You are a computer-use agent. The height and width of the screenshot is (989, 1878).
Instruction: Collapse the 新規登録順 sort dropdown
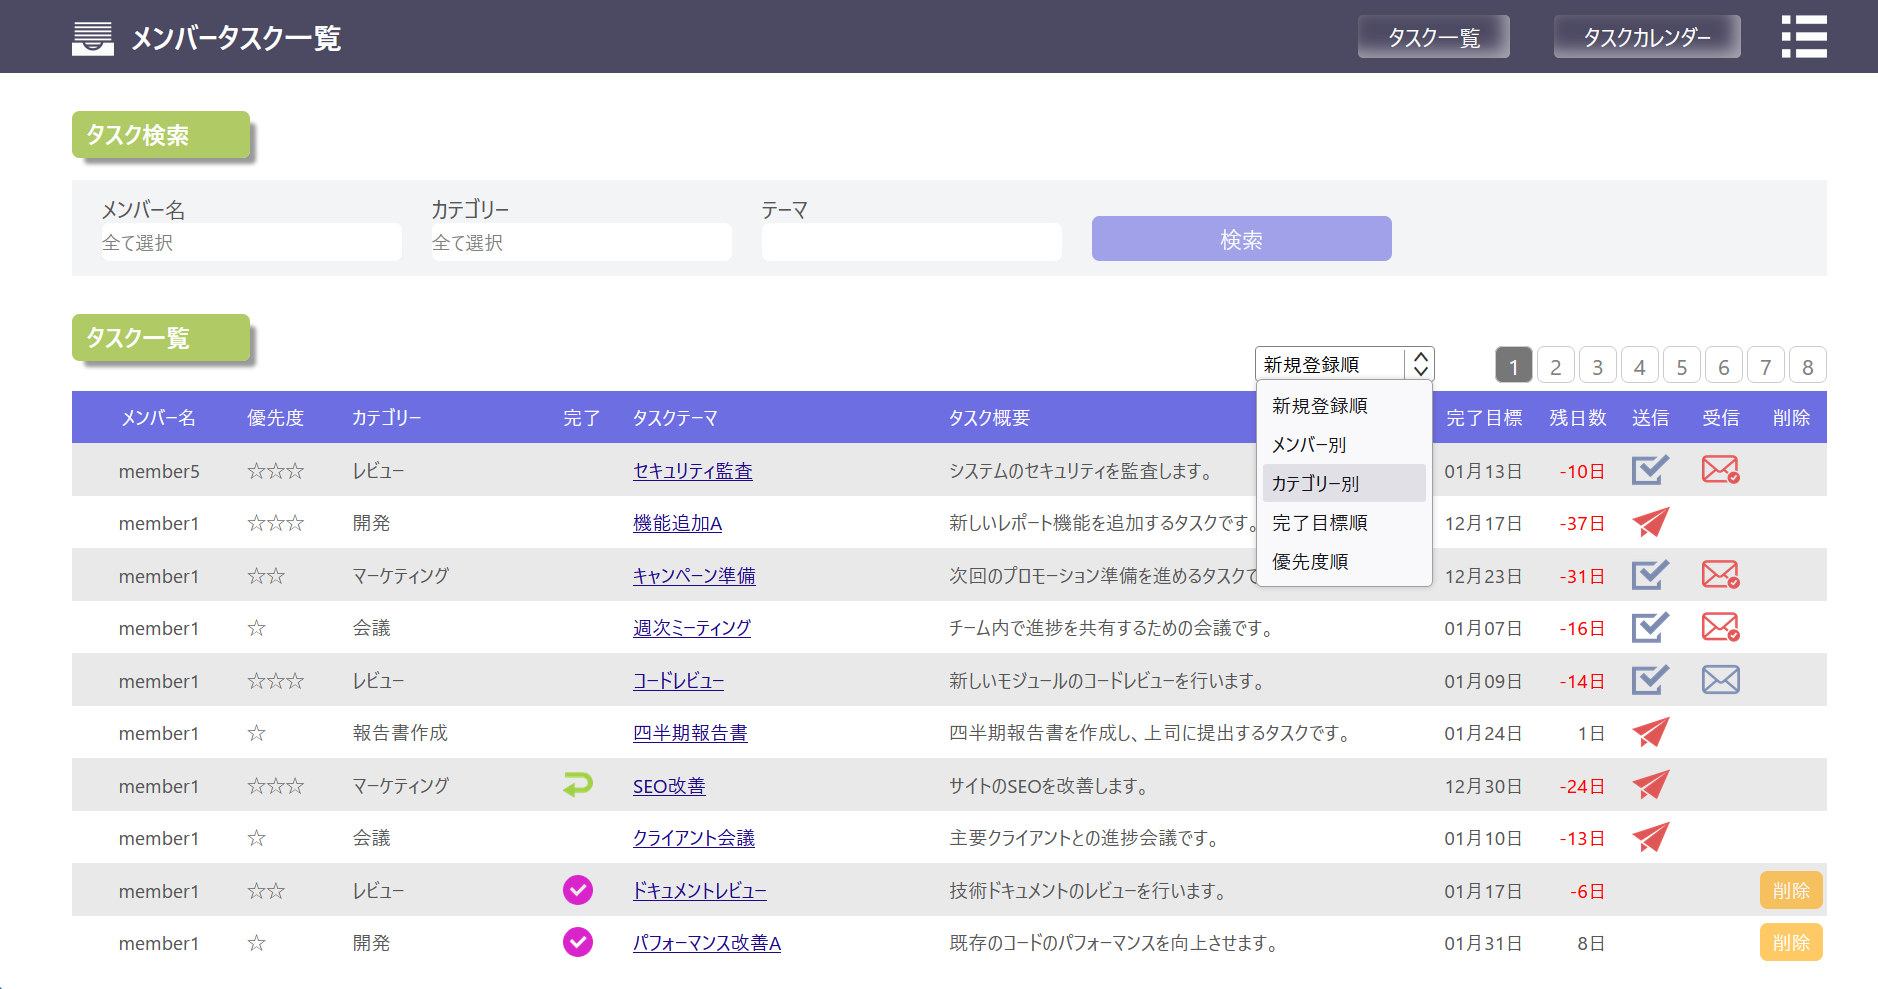pos(1344,364)
